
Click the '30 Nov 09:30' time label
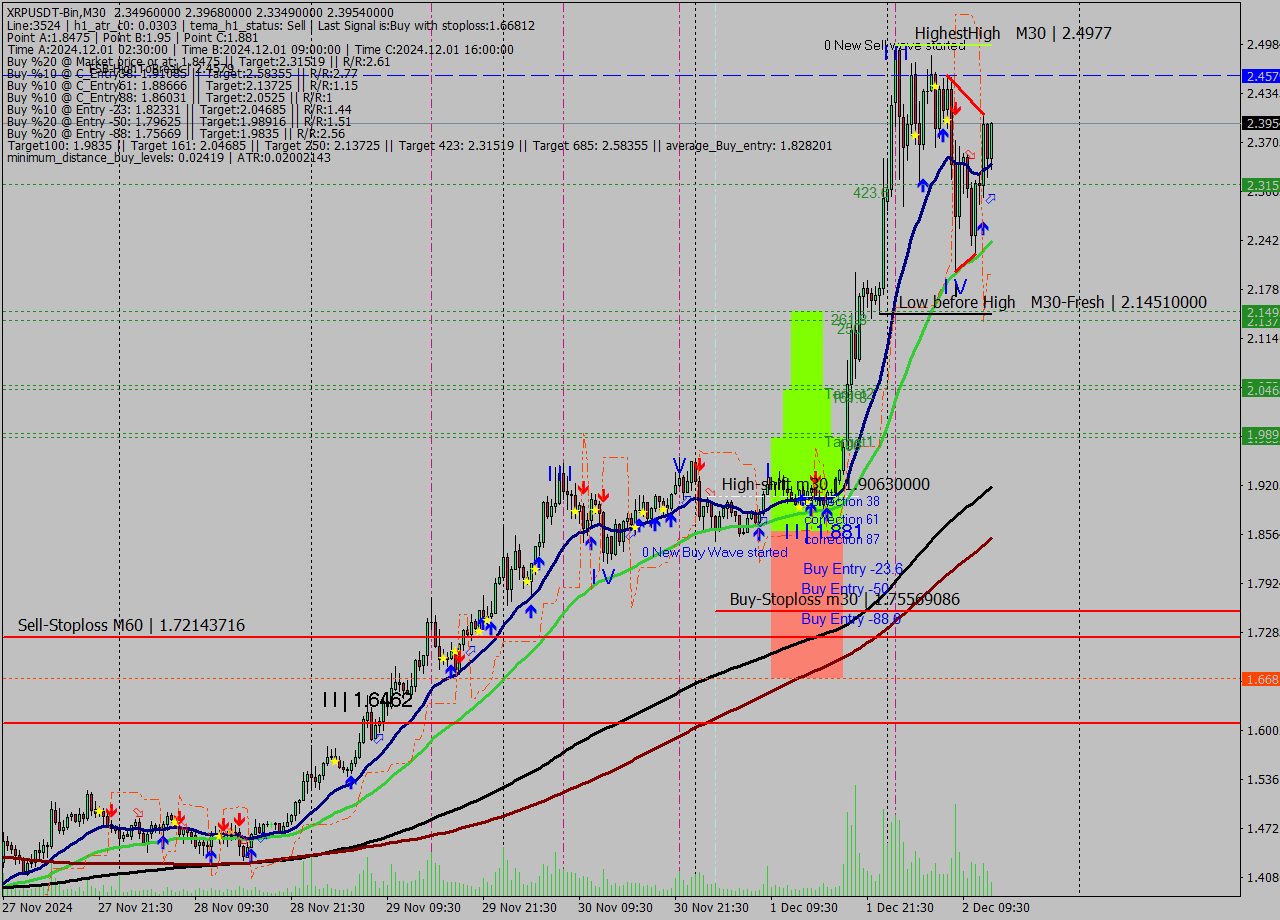[x=615, y=908]
